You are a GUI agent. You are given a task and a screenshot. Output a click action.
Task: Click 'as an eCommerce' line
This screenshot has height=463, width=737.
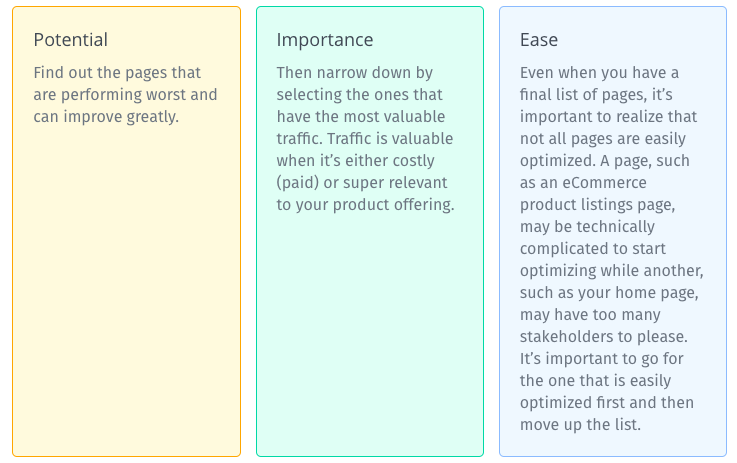583,183
